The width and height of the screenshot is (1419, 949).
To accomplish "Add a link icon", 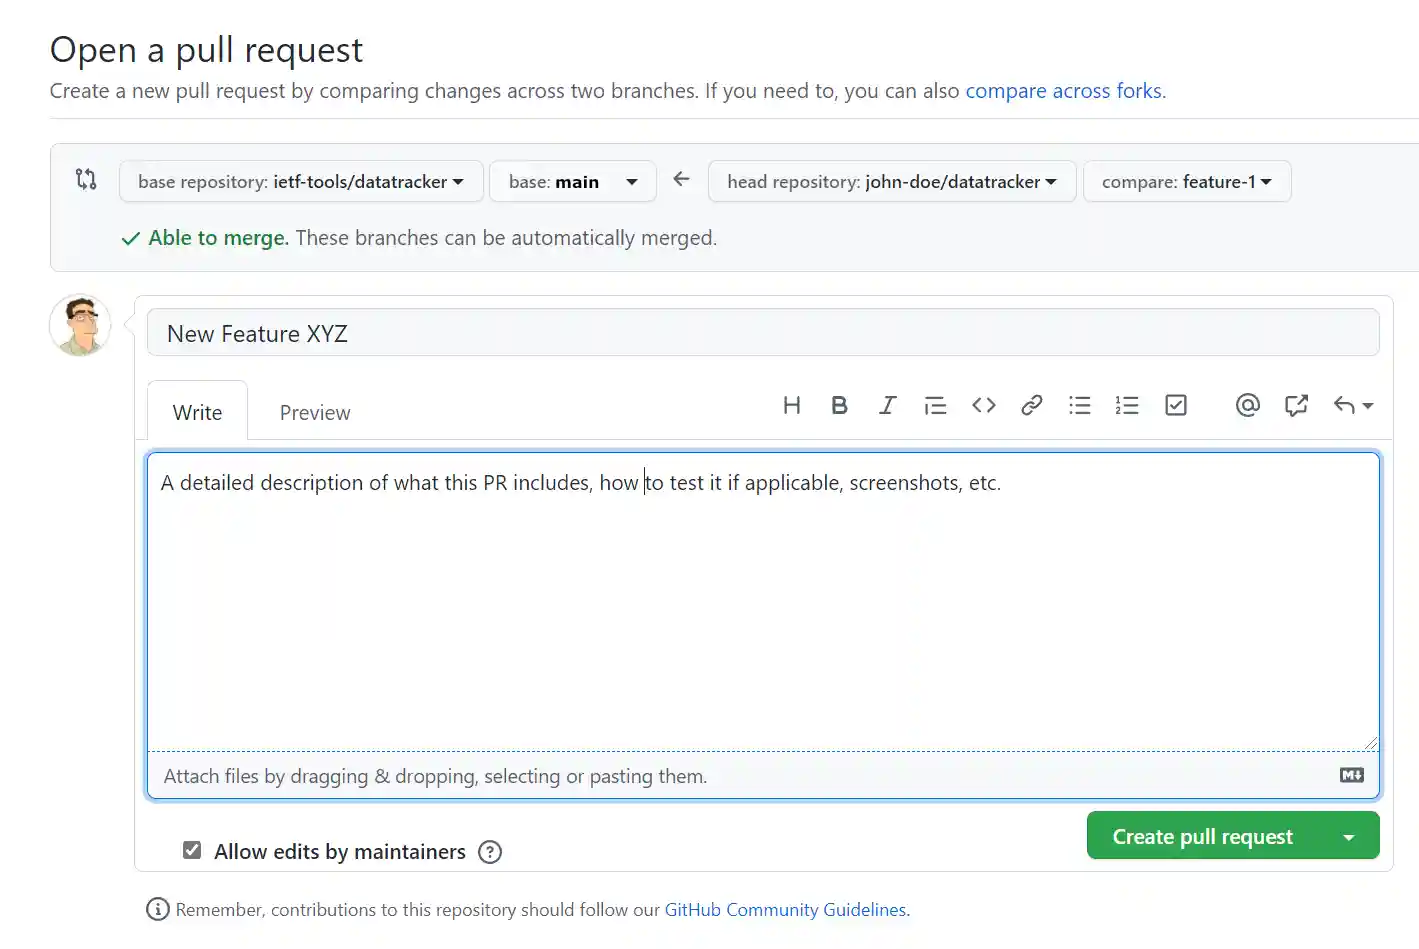I will tap(1031, 405).
